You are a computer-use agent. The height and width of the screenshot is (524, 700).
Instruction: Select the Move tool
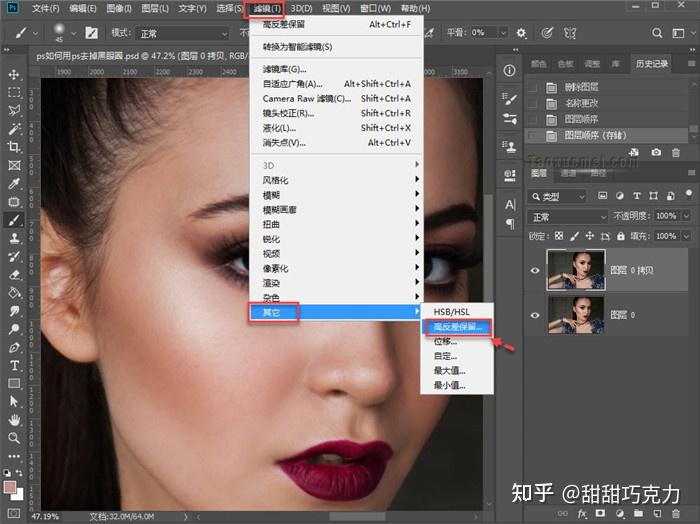[x=14, y=74]
